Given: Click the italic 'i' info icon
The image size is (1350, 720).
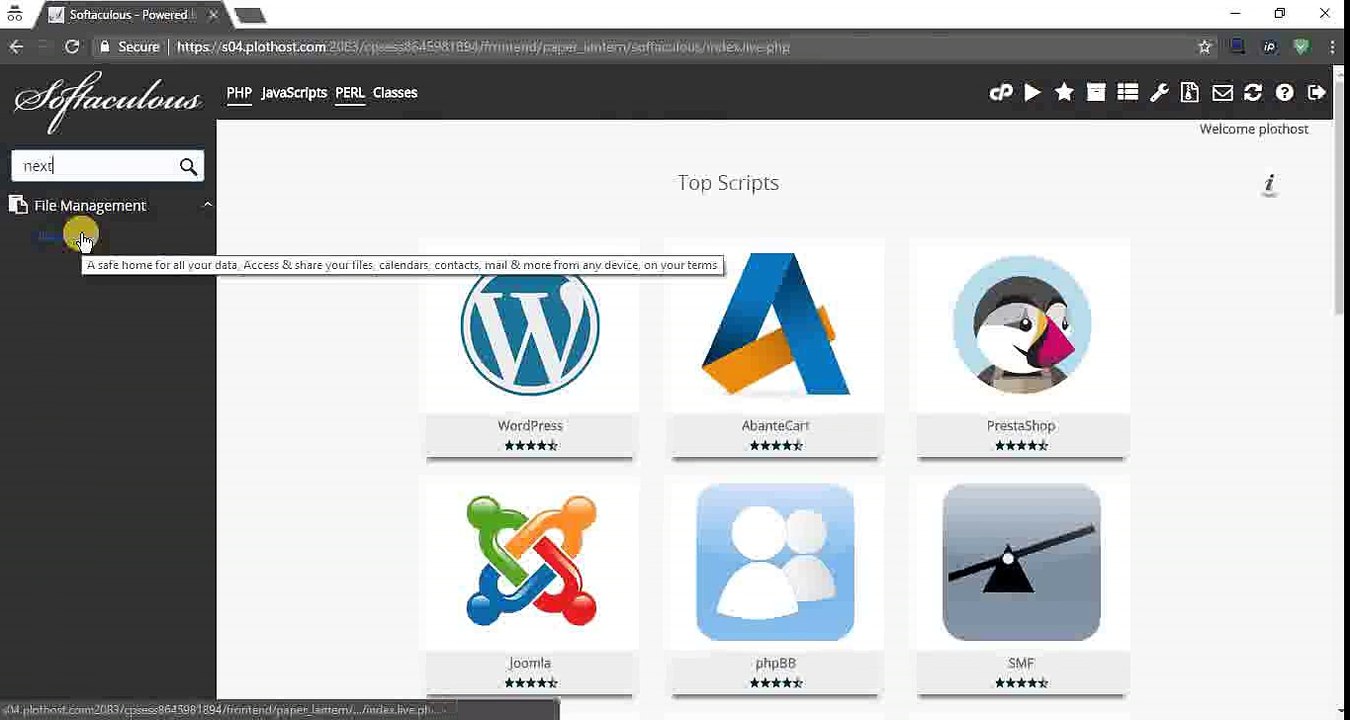Looking at the screenshot, I should [1270, 184].
